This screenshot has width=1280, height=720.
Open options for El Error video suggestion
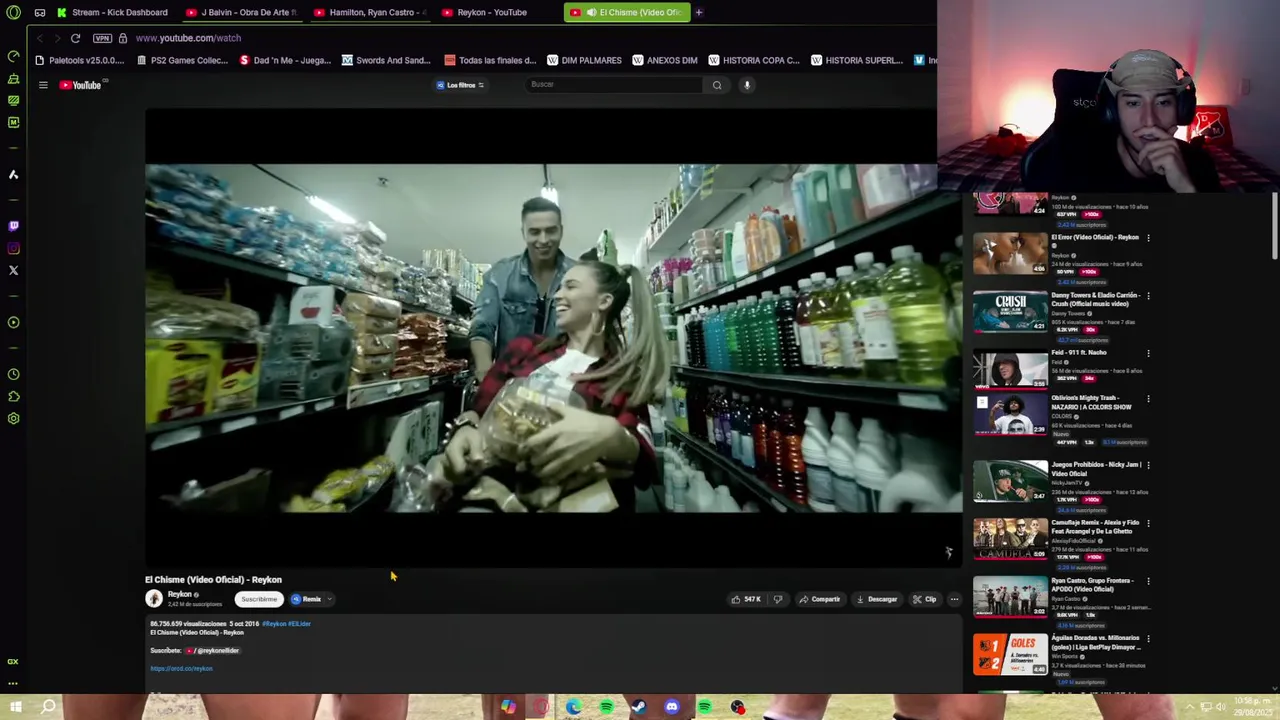(x=1148, y=238)
